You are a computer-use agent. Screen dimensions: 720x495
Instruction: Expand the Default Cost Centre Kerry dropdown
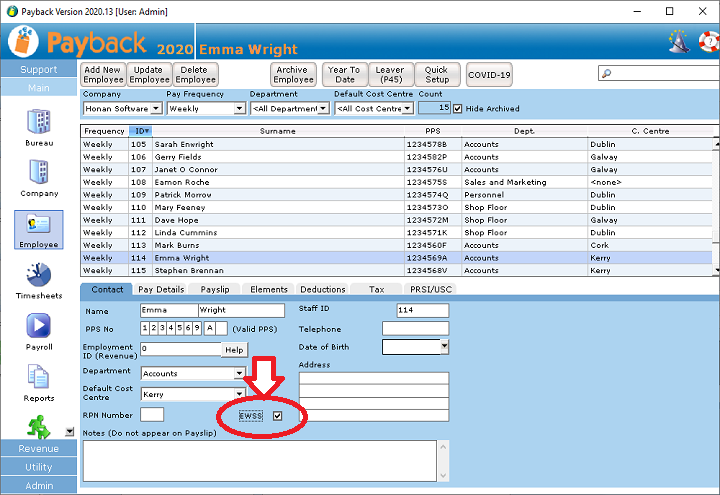coord(239,394)
